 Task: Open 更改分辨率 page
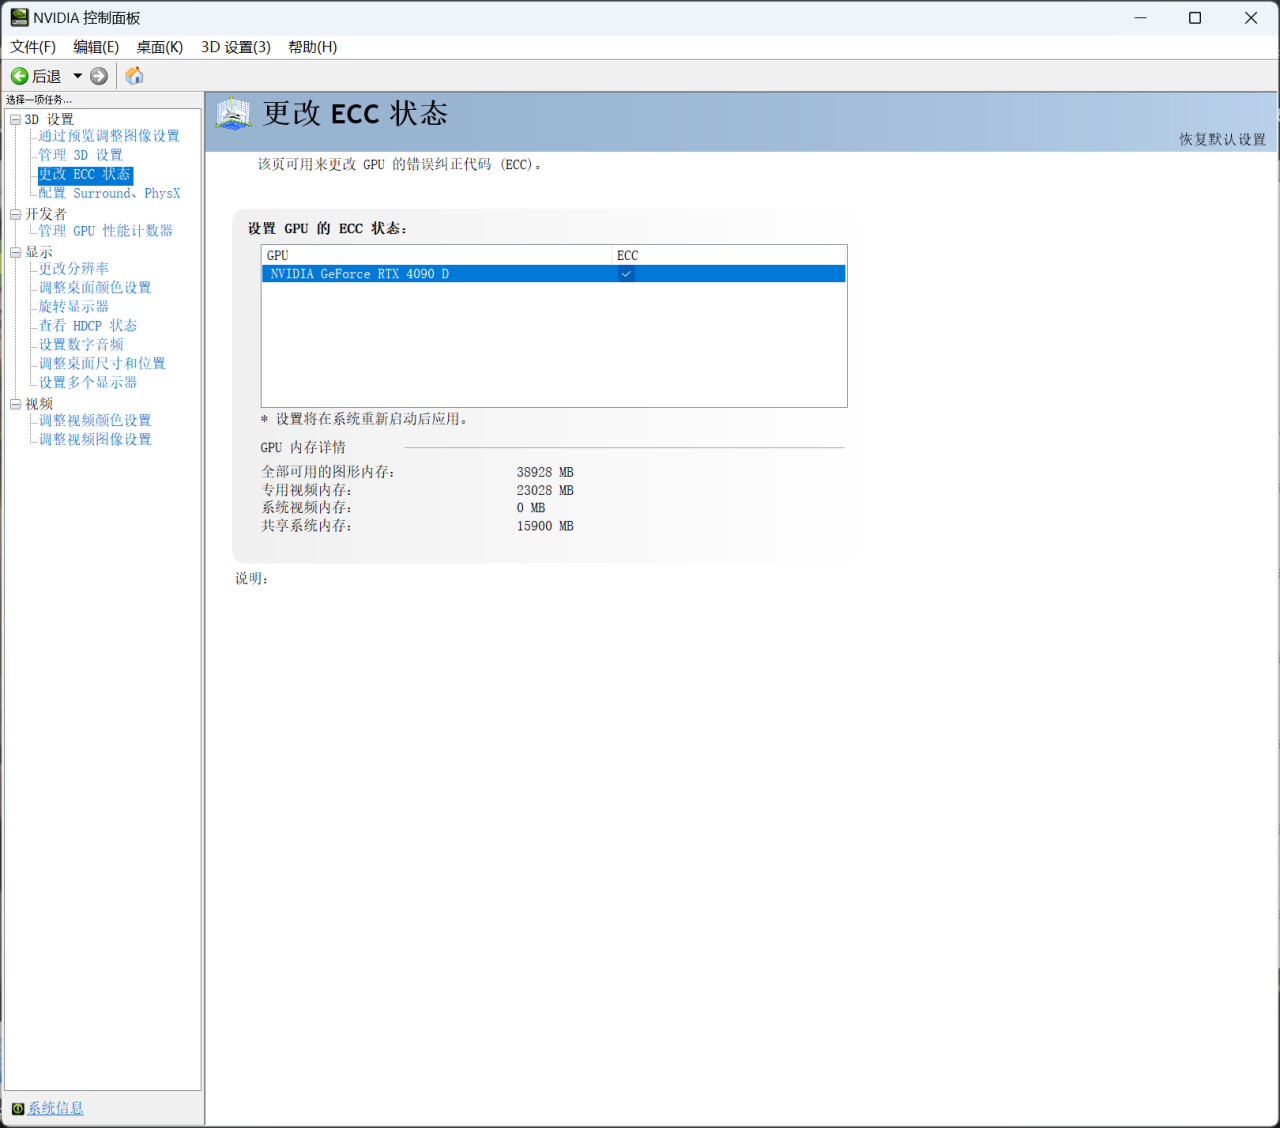[x=74, y=269]
